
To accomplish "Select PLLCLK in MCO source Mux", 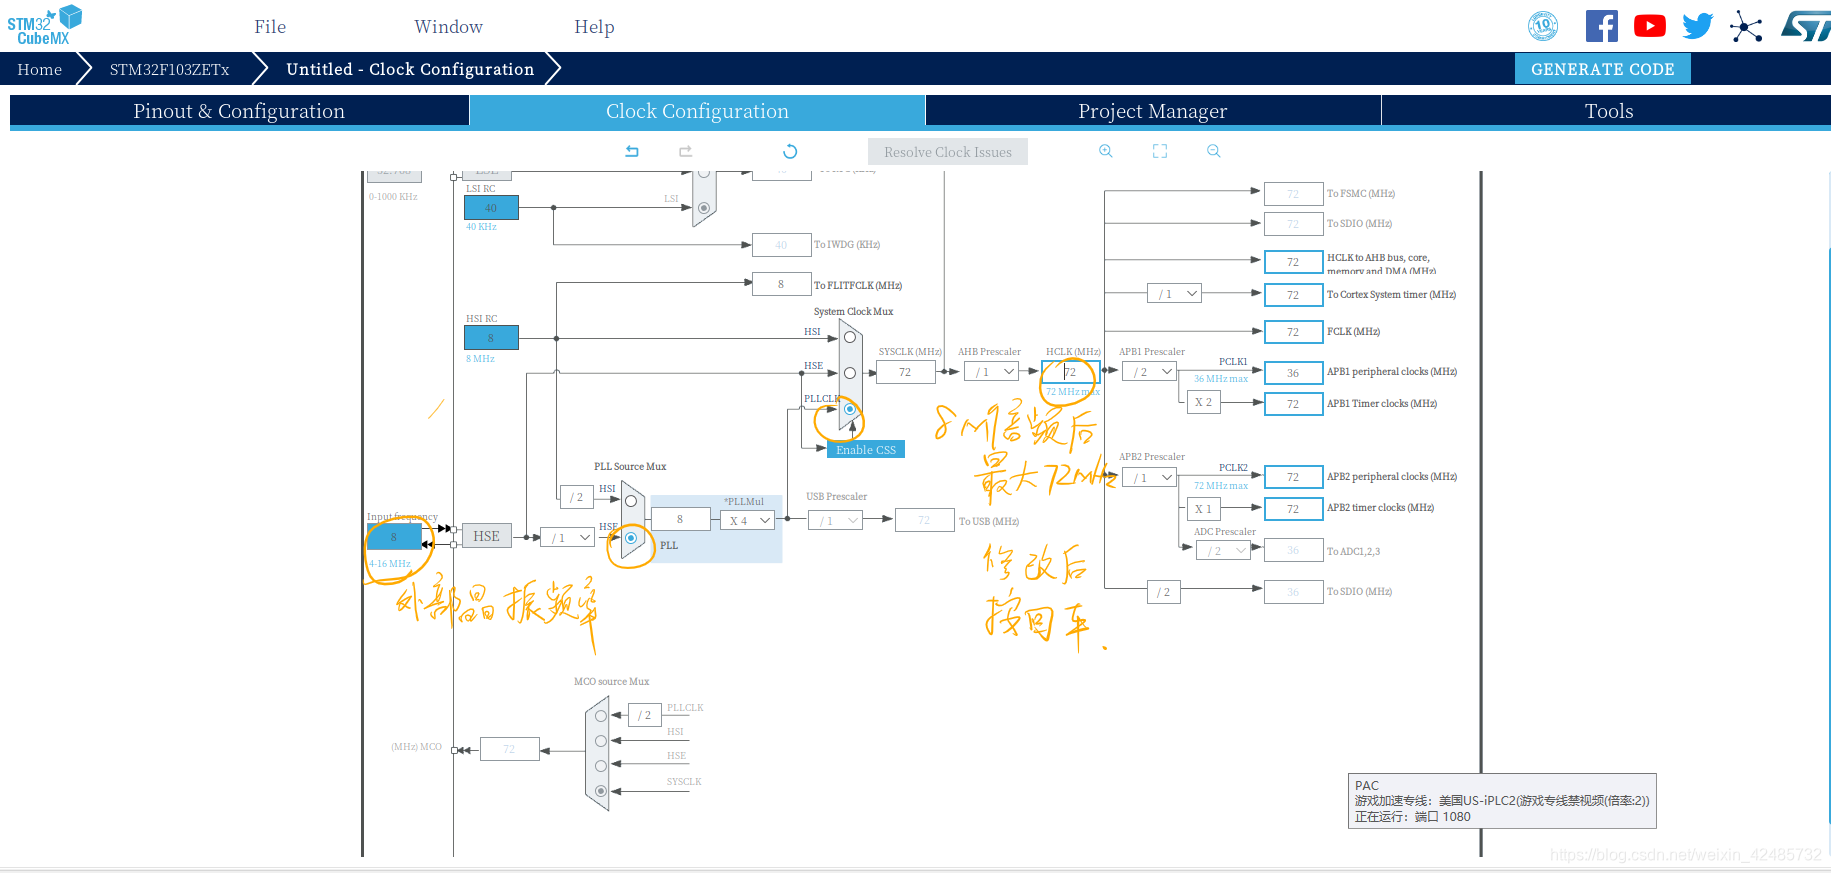I will point(601,716).
